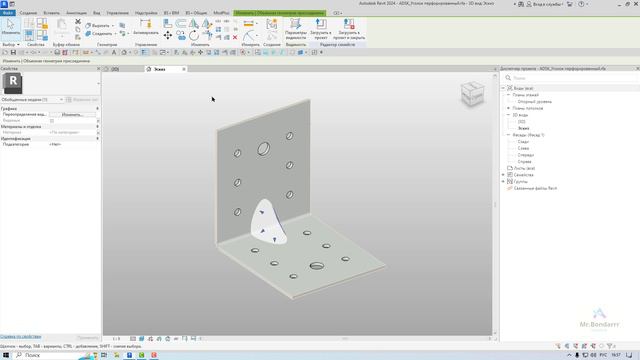Screen dimensions: 640x360
Task: Open the Вырезать cut geometry dropdown
Action: (x=113, y=25)
